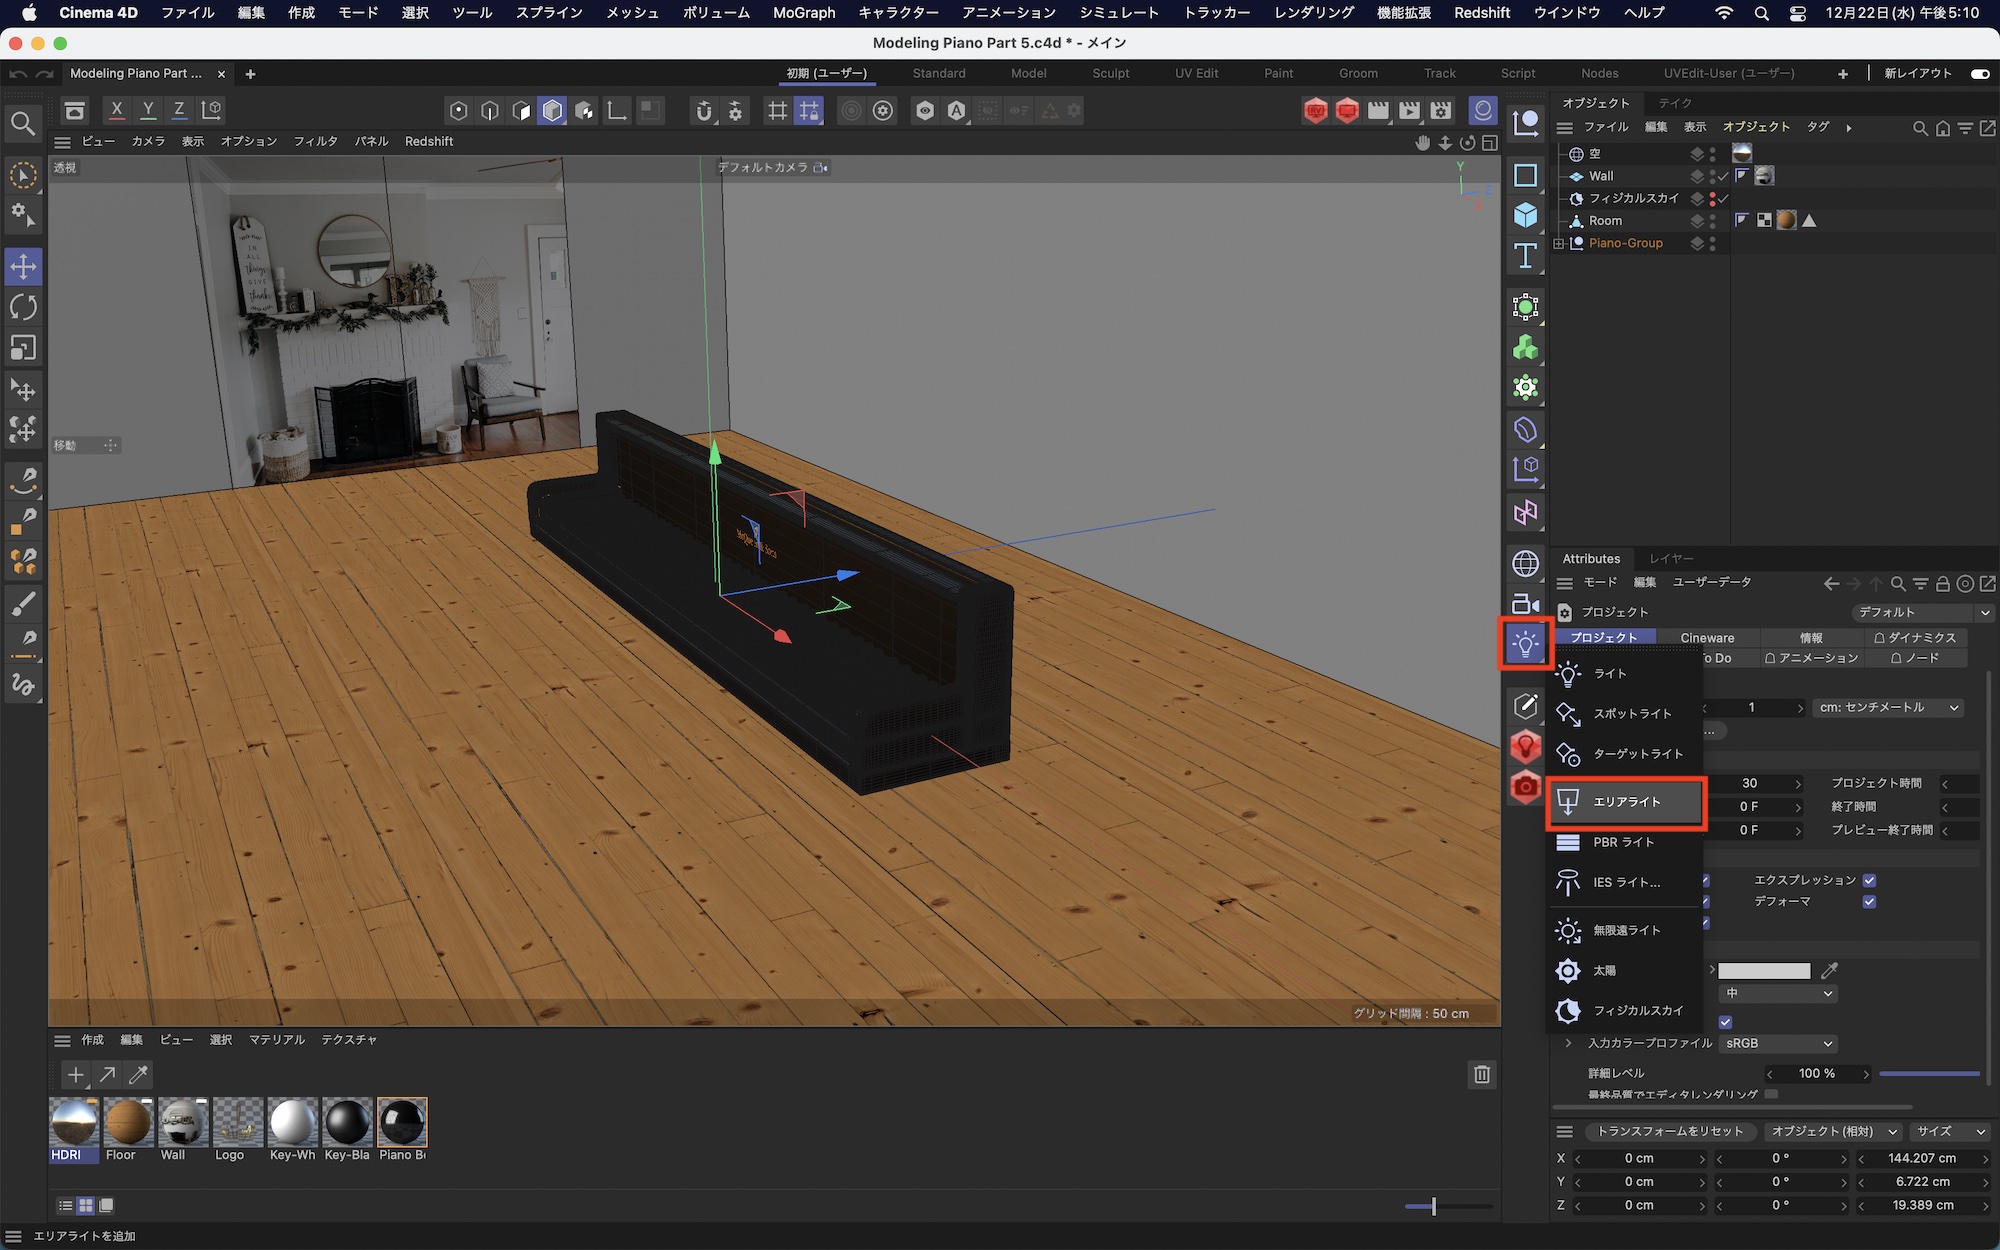Click the material manager trash icon

pos(1481,1074)
